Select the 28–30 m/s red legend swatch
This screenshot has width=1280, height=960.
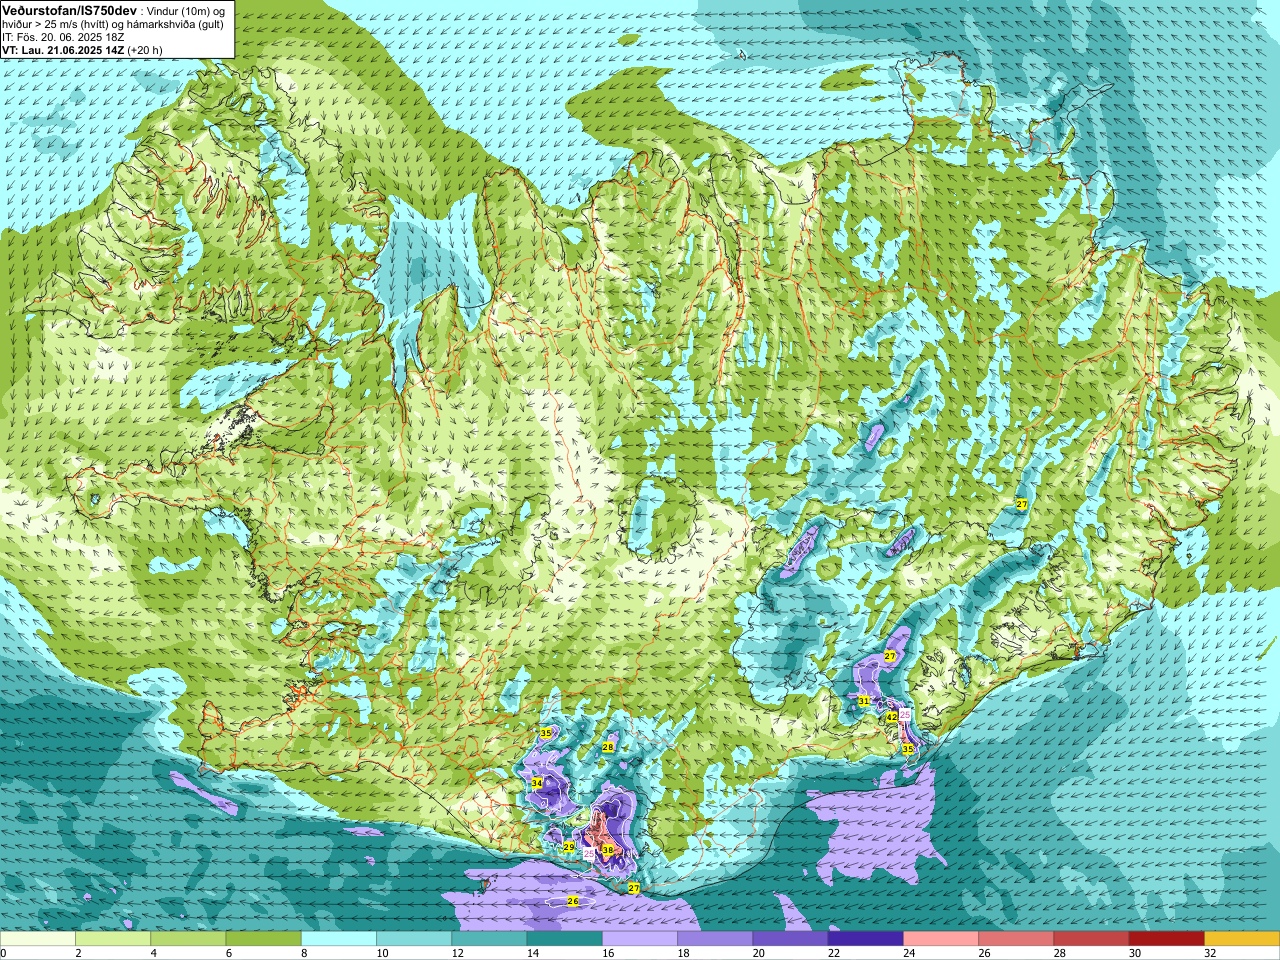pyautogui.click(x=1091, y=939)
